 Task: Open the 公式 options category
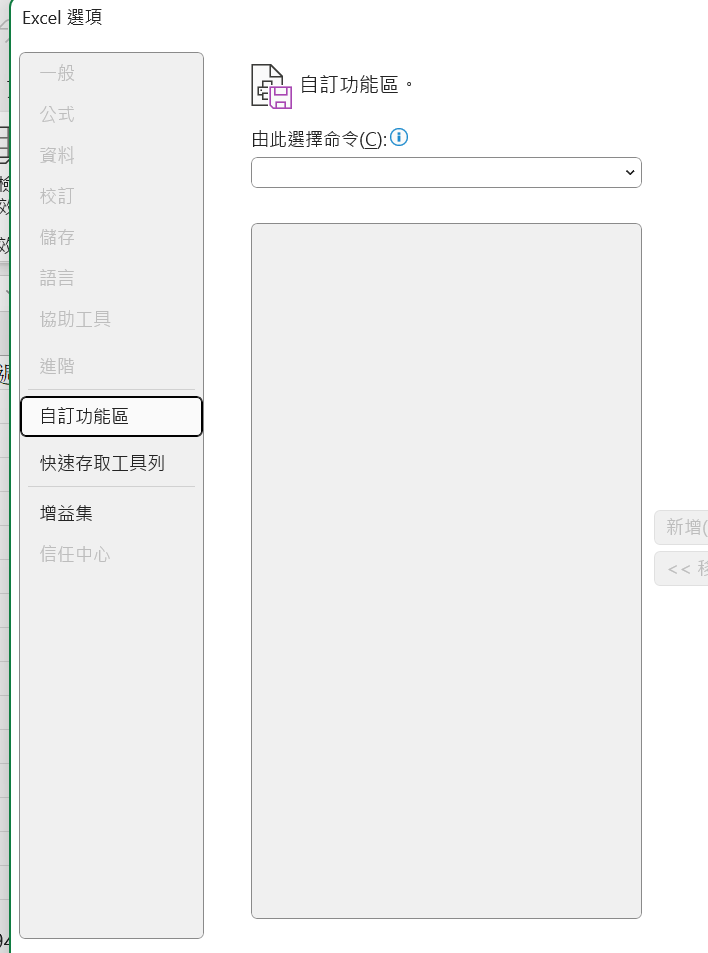pyautogui.click(x=111, y=114)
